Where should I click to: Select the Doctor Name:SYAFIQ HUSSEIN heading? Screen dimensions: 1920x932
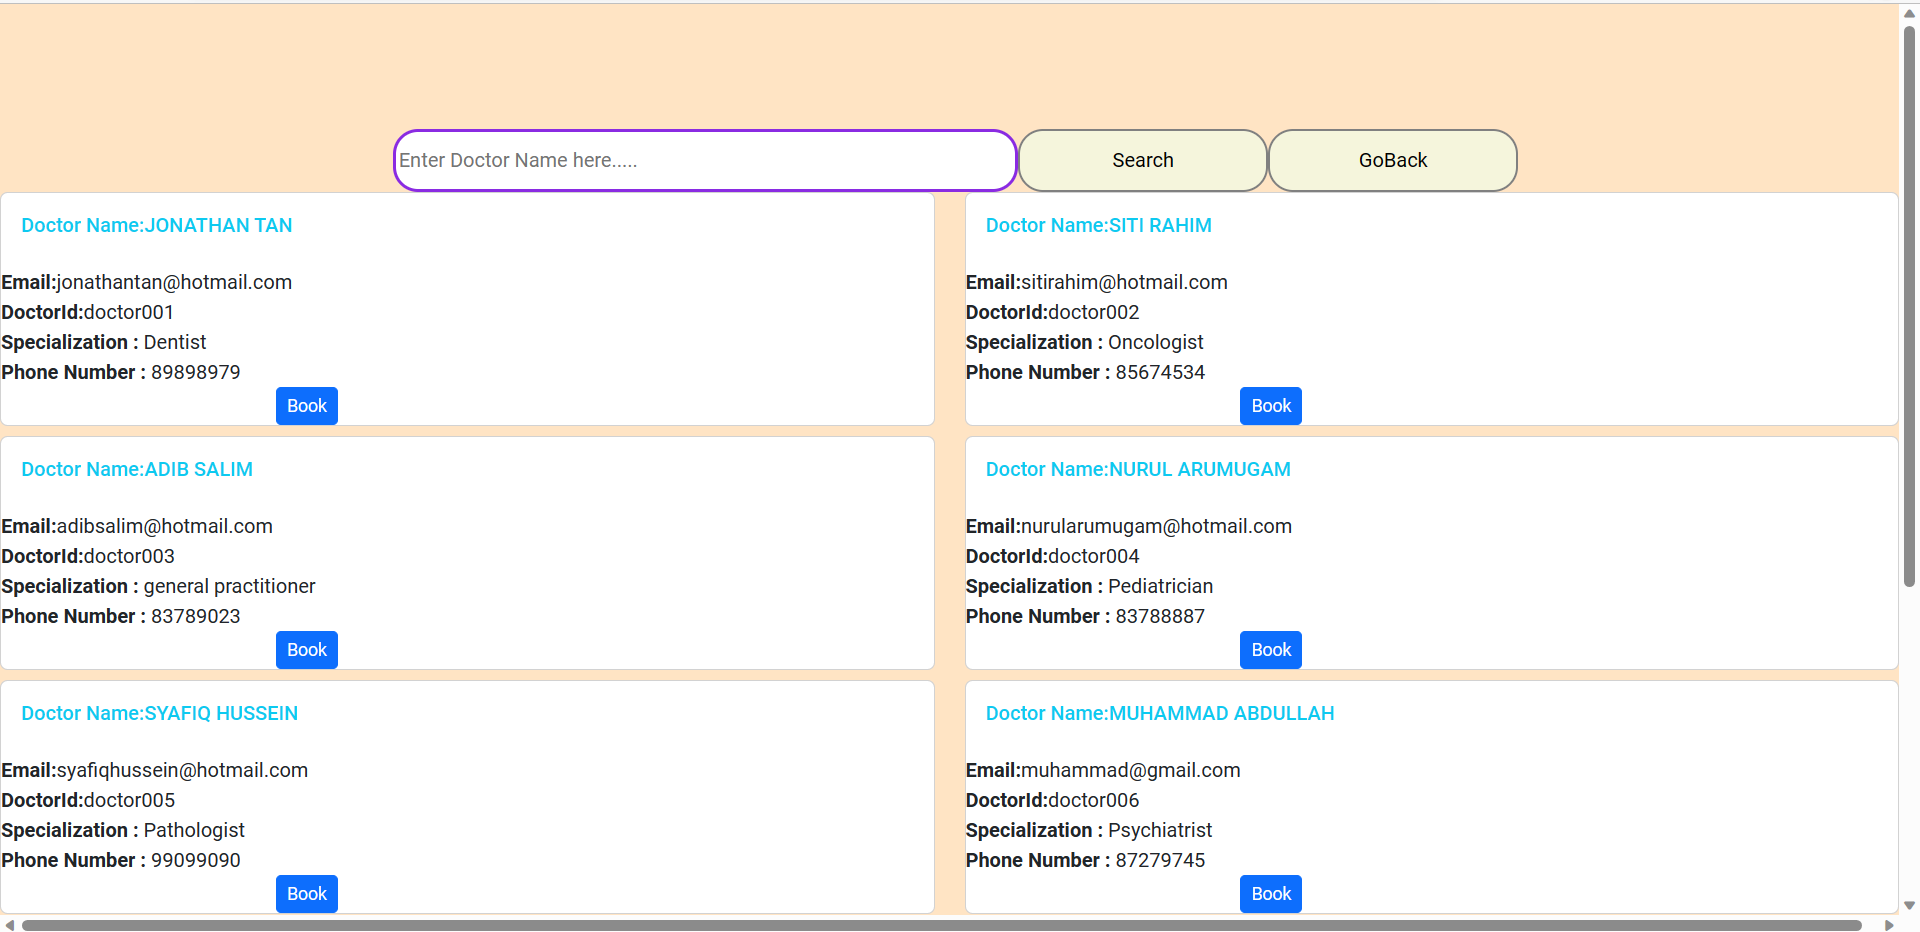(160, 713)
